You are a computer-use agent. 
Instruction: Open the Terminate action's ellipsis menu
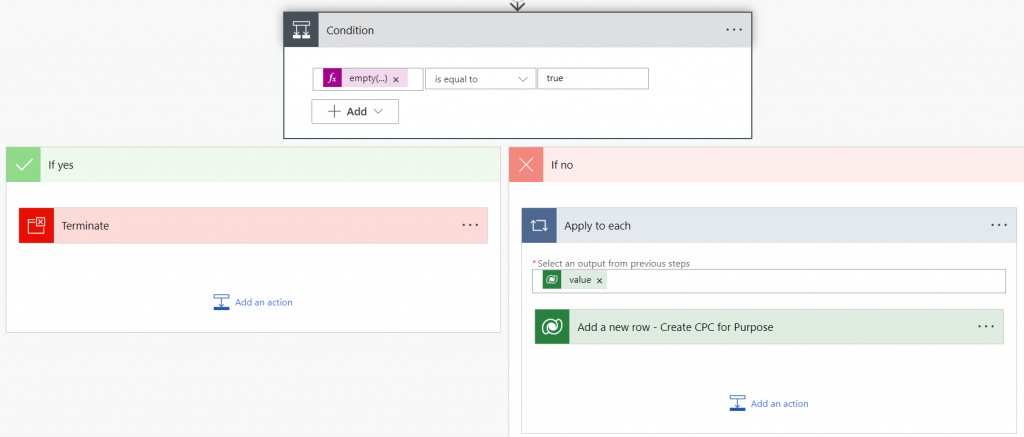470,225
